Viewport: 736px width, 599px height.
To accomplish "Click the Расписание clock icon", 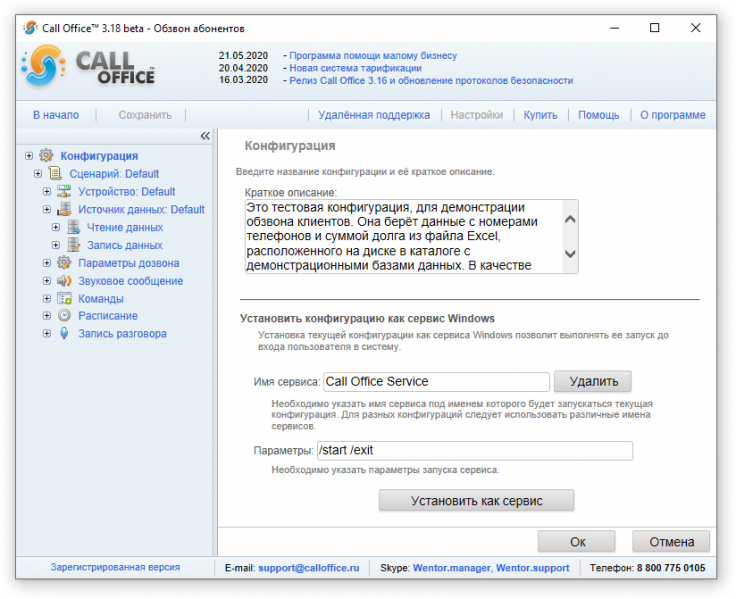I will click(x=64, y=315).
